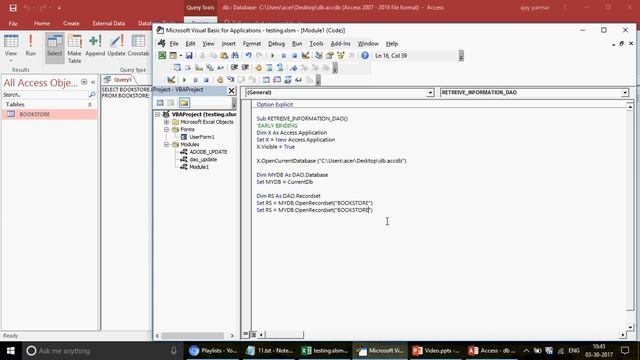Open the Home tab in Access ribbon
The image size is (640, 360).
pyautogui.click(x=42, y=23)
